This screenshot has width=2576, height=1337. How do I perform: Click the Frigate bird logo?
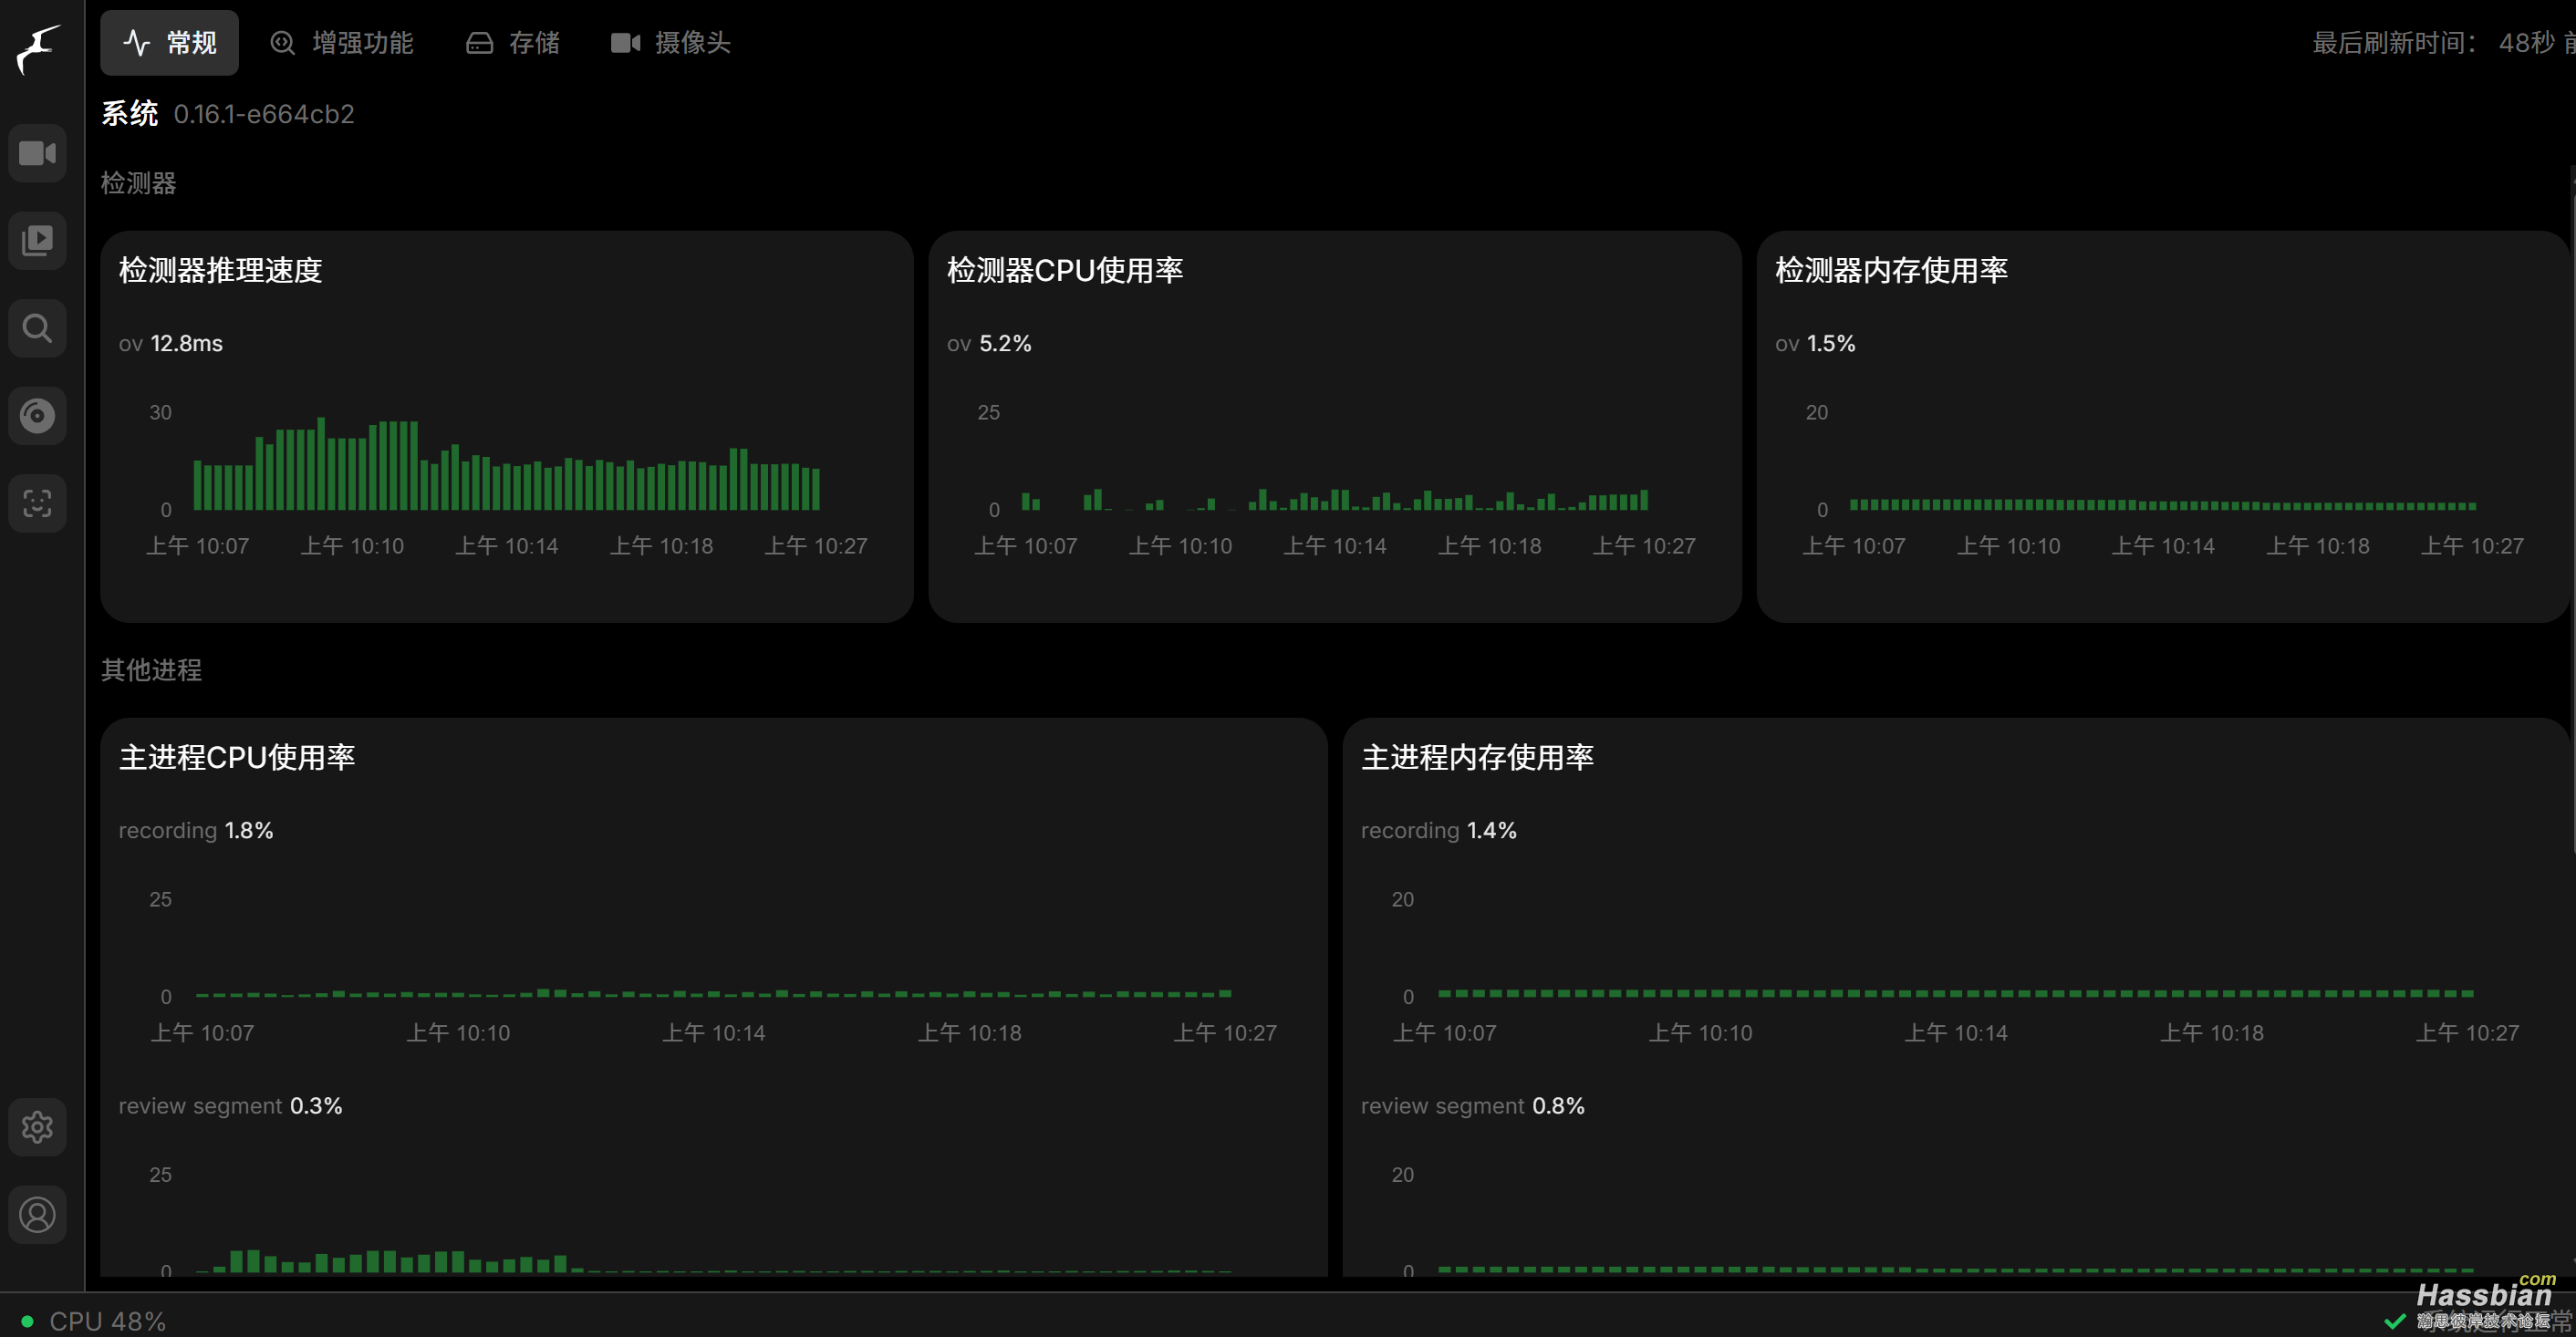38,48
